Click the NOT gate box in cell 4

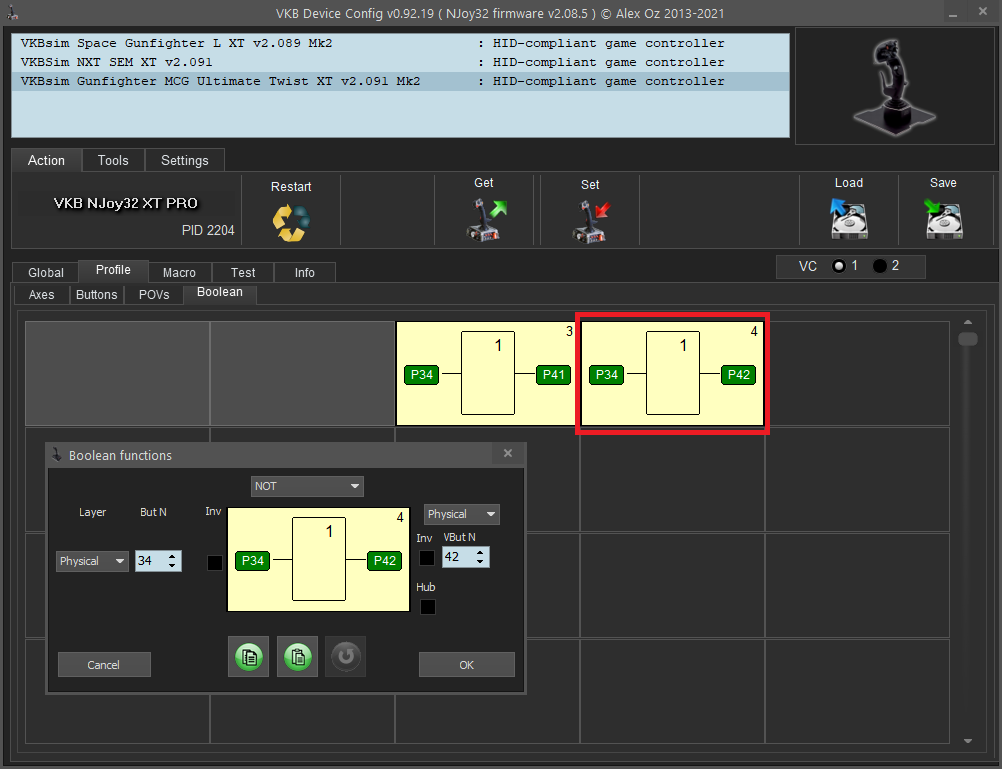[673, 373]
